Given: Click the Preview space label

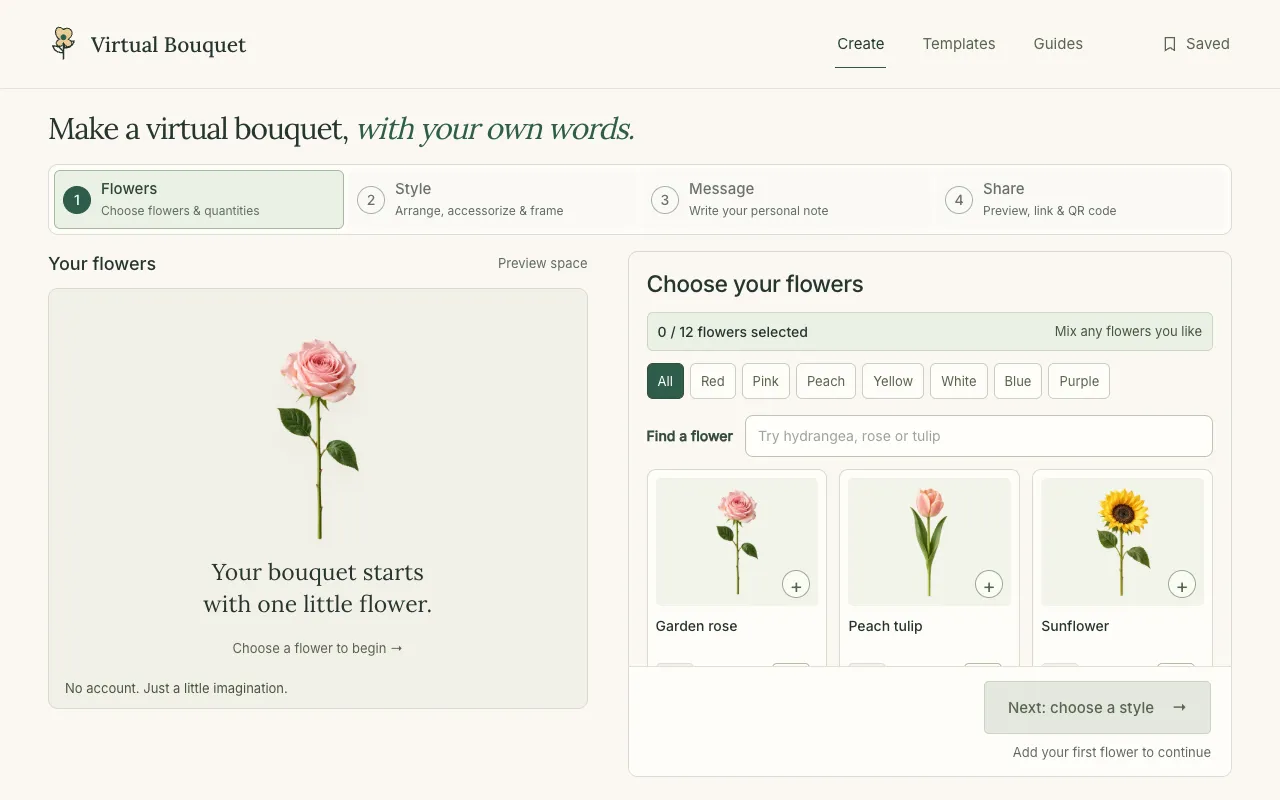Looking at the screenshot, I should pyautogui.click(x=543, y=263).
